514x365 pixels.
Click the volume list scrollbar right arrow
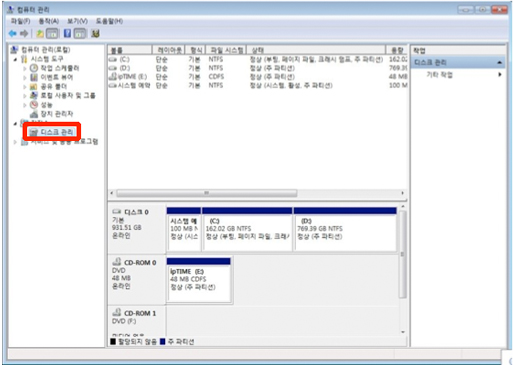tap(402, 193)
